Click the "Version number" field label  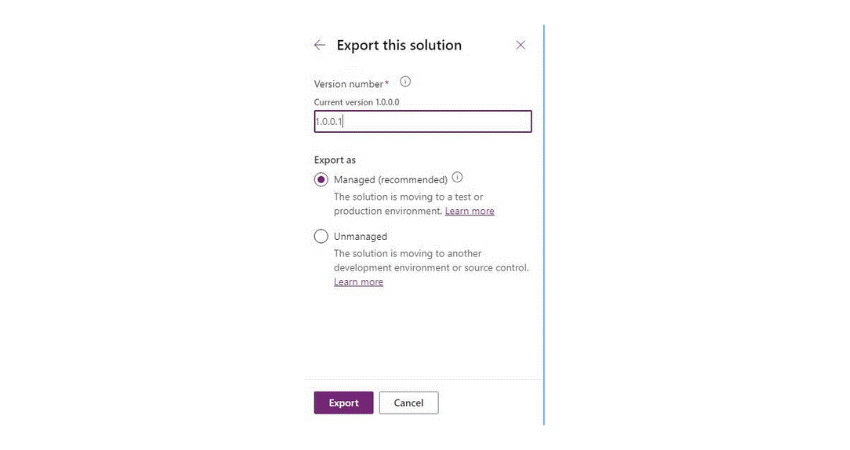tap(350, 84)
